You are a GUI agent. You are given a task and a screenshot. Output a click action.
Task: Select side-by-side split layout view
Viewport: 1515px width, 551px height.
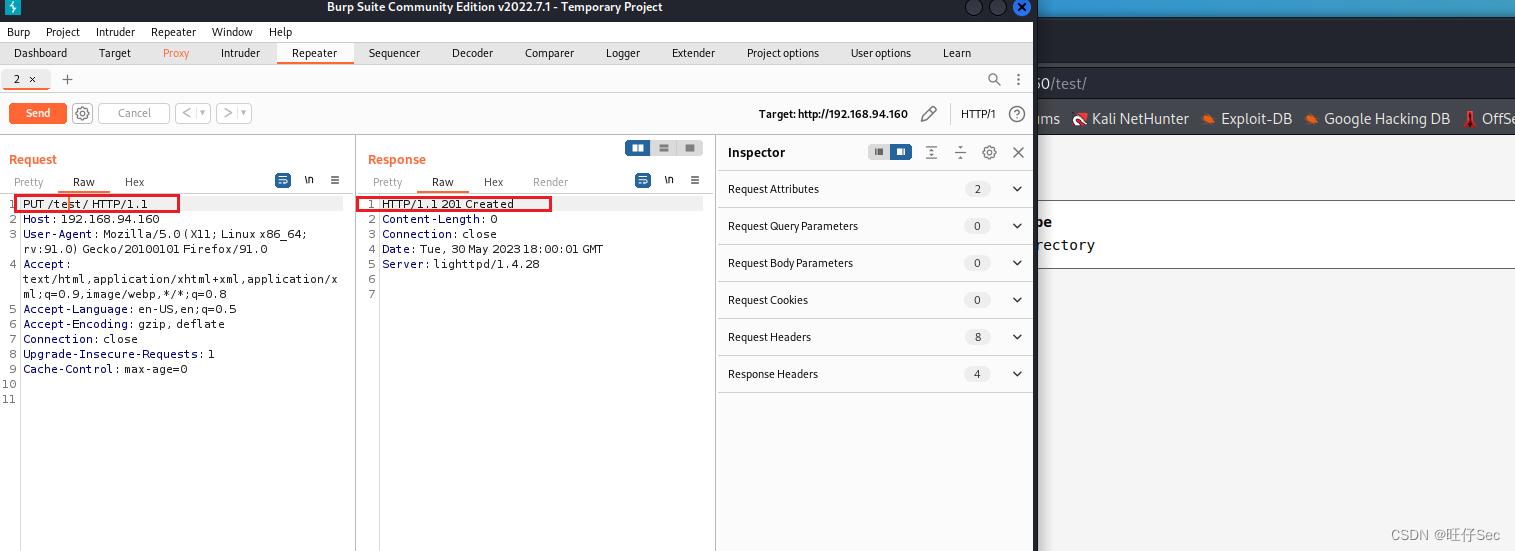[x=638, y=148]
